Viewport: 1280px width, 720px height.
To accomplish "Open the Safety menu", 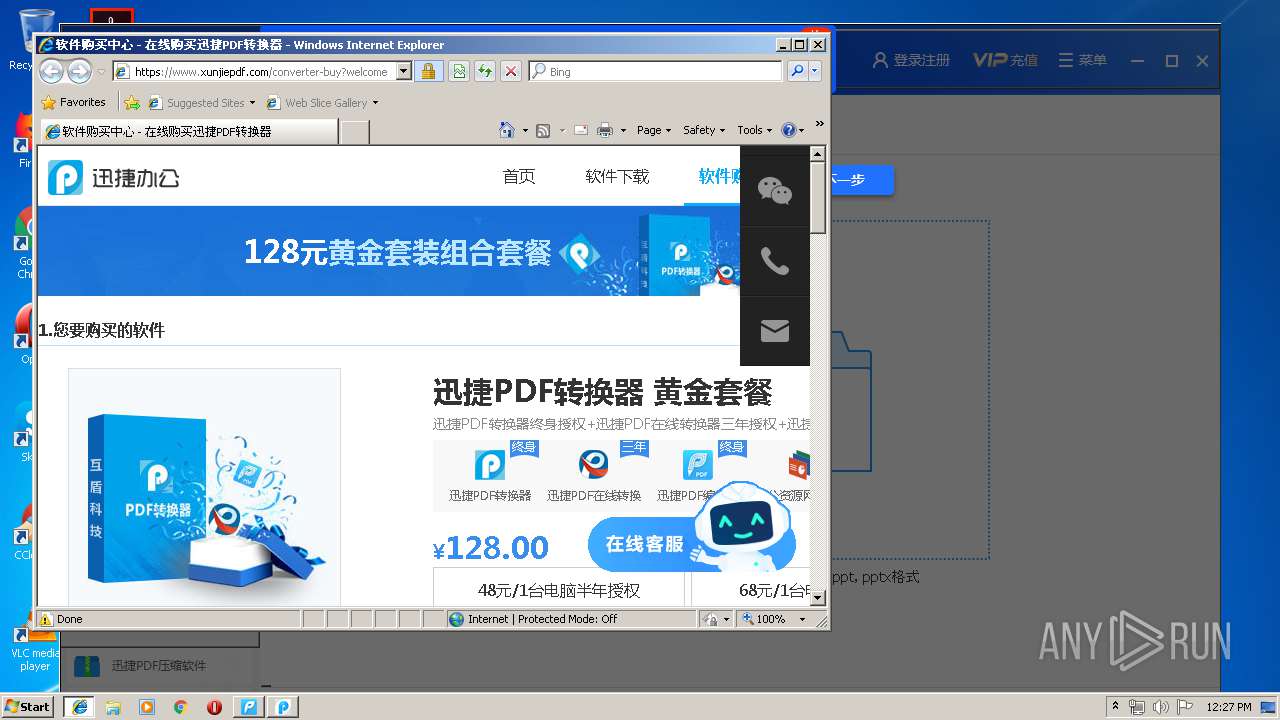I will 705,130.
